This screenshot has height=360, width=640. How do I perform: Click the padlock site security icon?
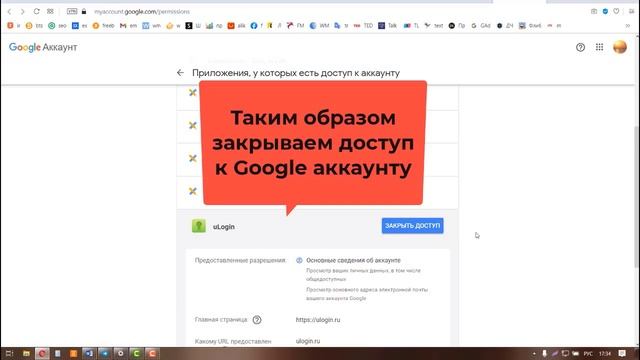(x=84, y=11)
